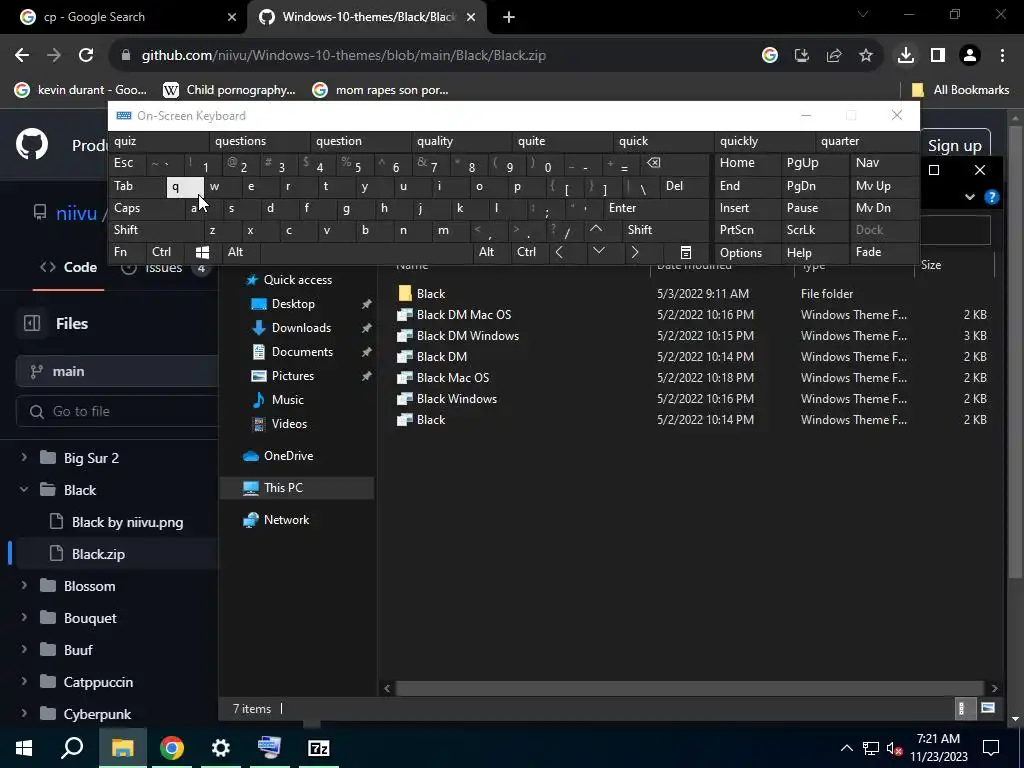Screen dimensions: 1024x768
Task: Collapse the Black folder in tree
Action: pos(24,490)
